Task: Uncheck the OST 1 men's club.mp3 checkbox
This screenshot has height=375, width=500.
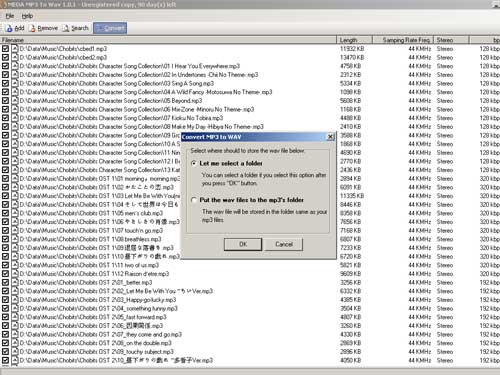Action: (x=5, y=213)
